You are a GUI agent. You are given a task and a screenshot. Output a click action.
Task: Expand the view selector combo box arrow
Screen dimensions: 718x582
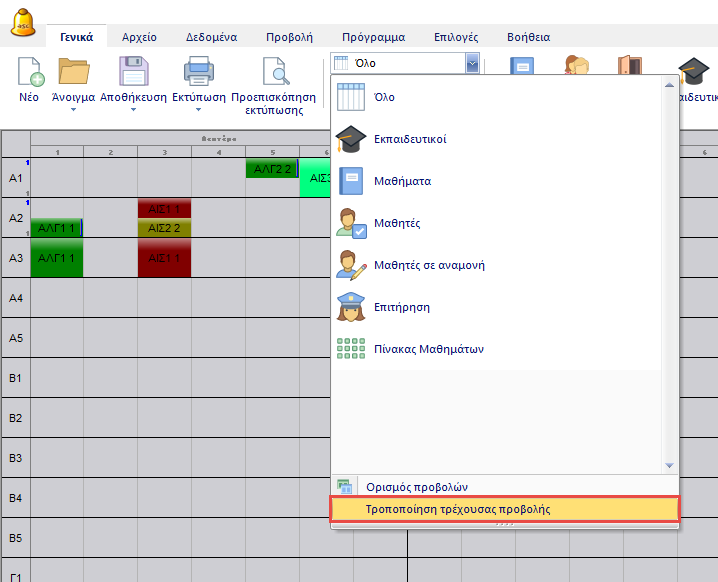coord(471,63)
